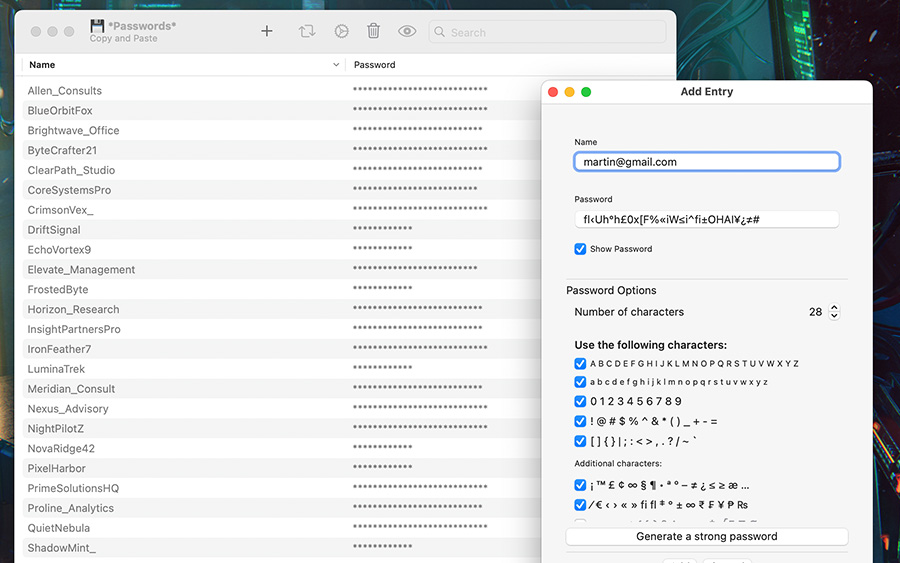
Task: Click Generate a strong password button
Action: pyautogui.click(x=706, y=537)
